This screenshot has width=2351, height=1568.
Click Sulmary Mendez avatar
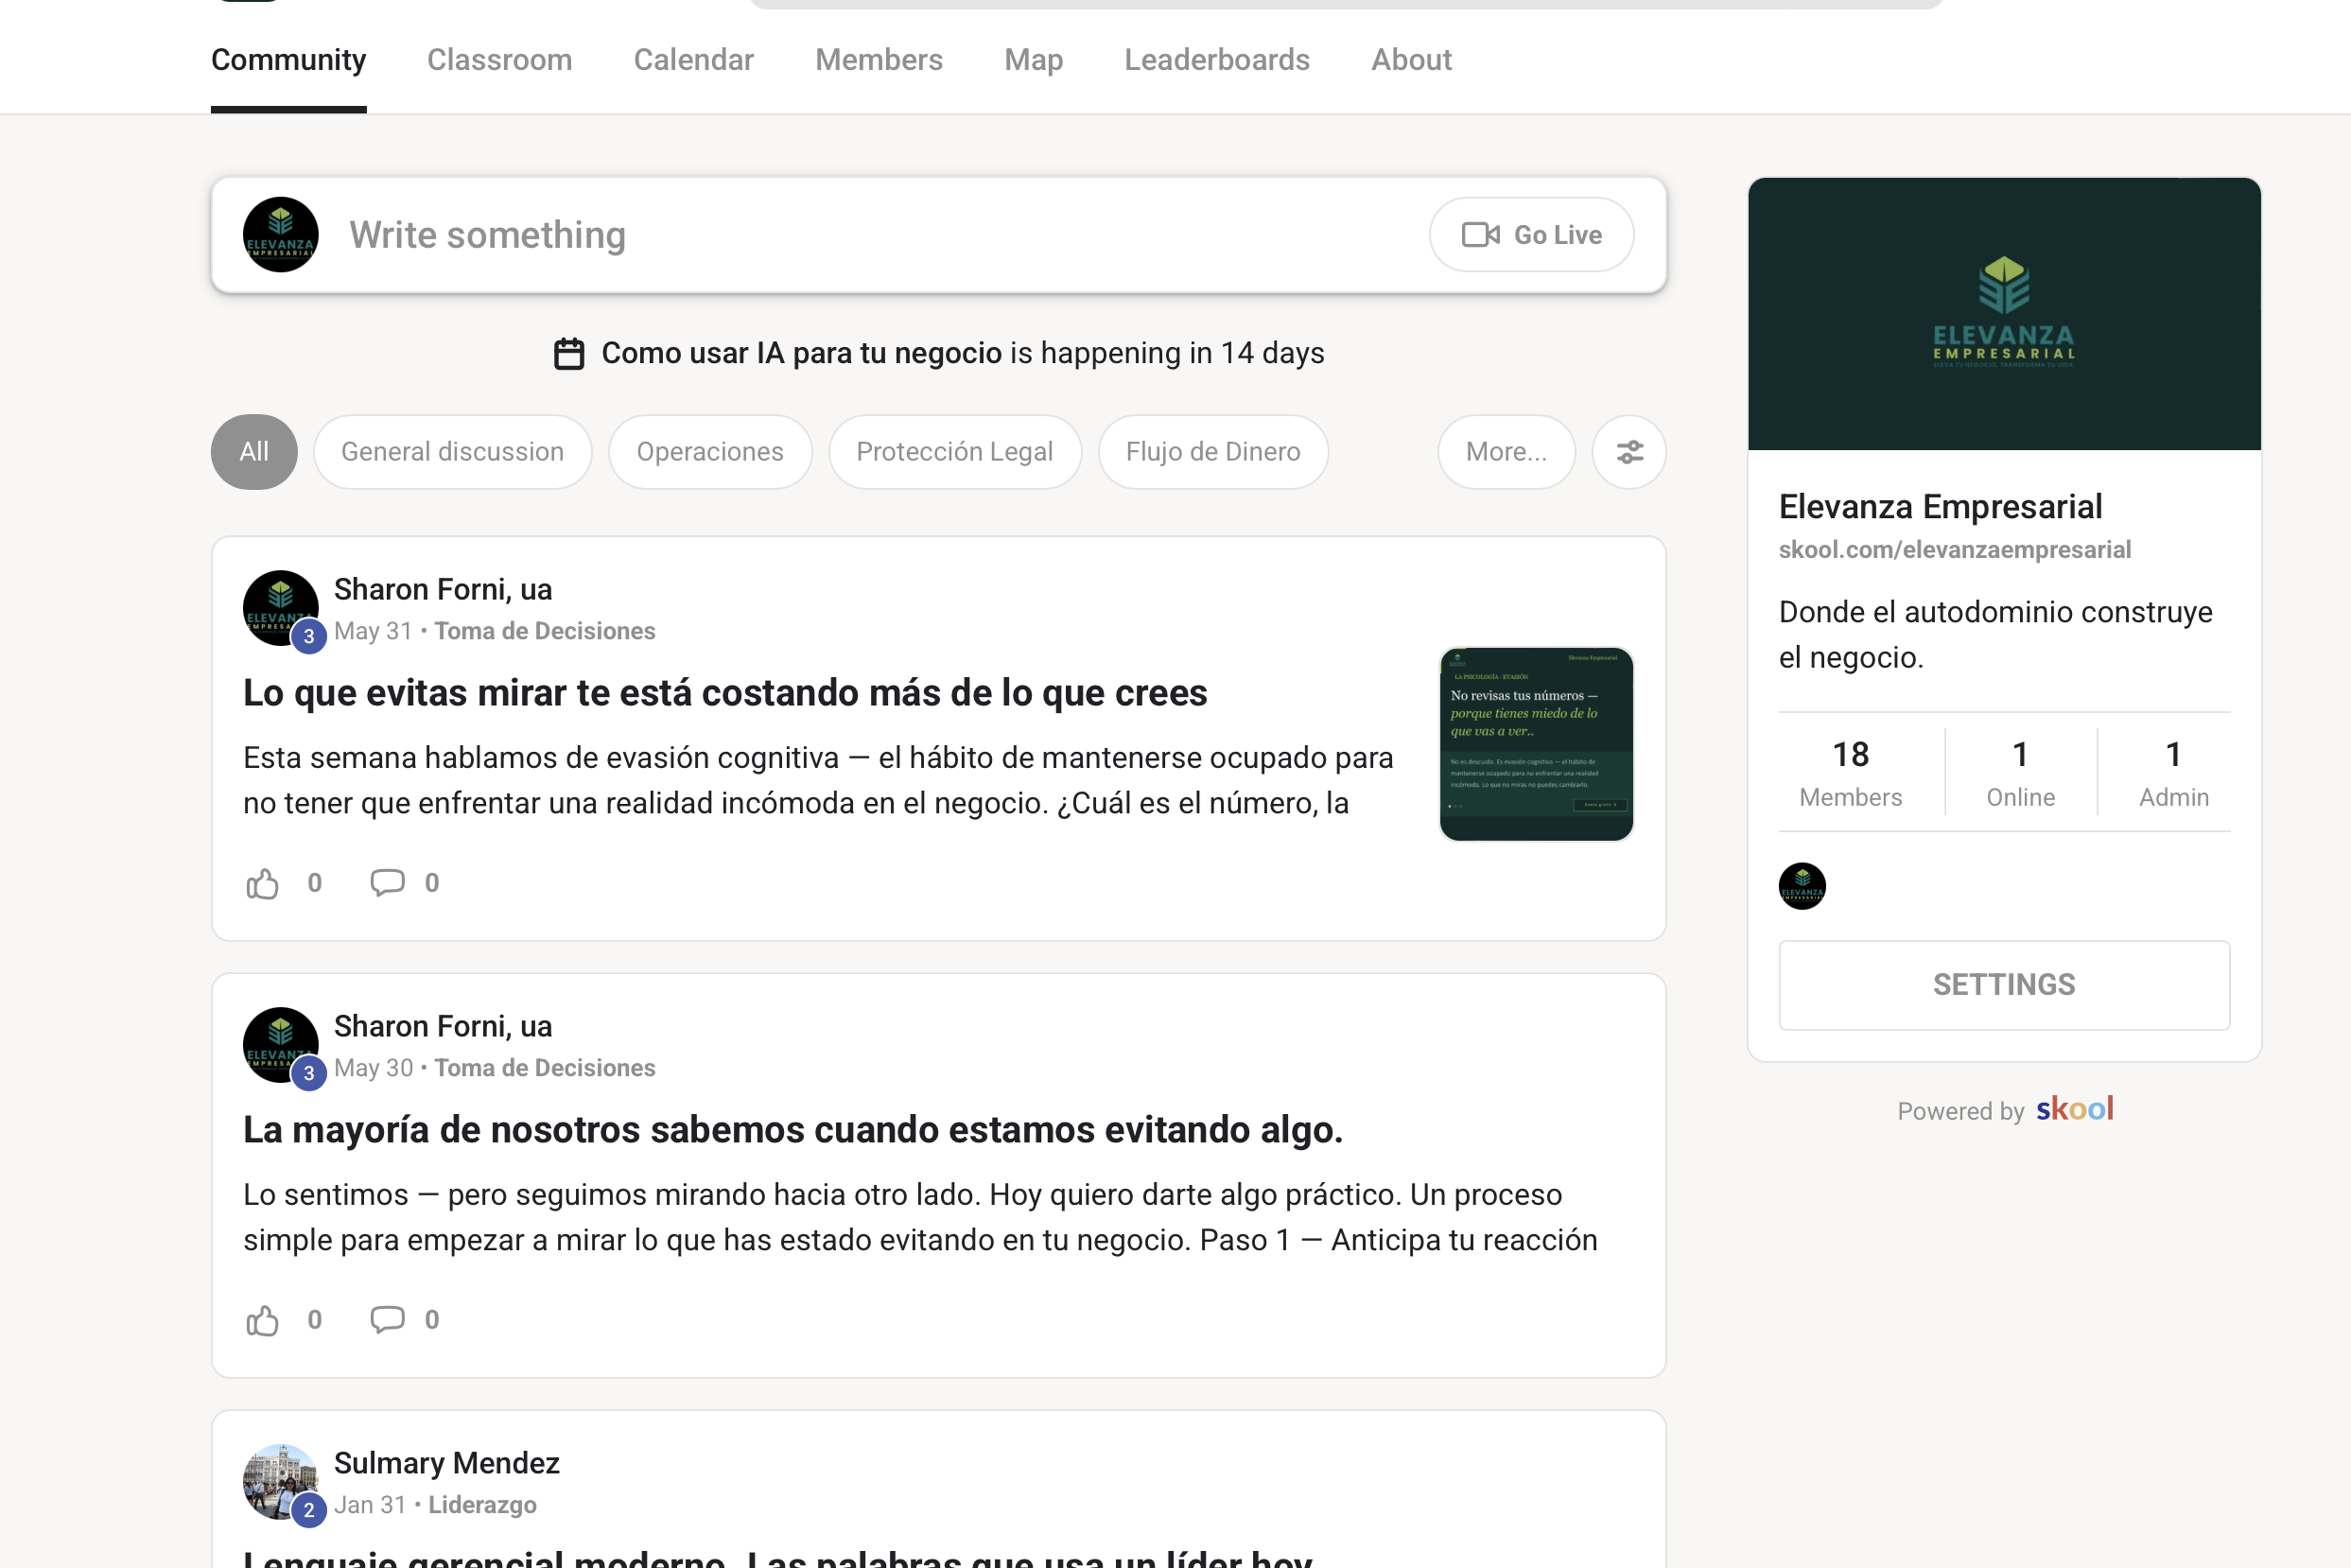(x=281, y=1482)
